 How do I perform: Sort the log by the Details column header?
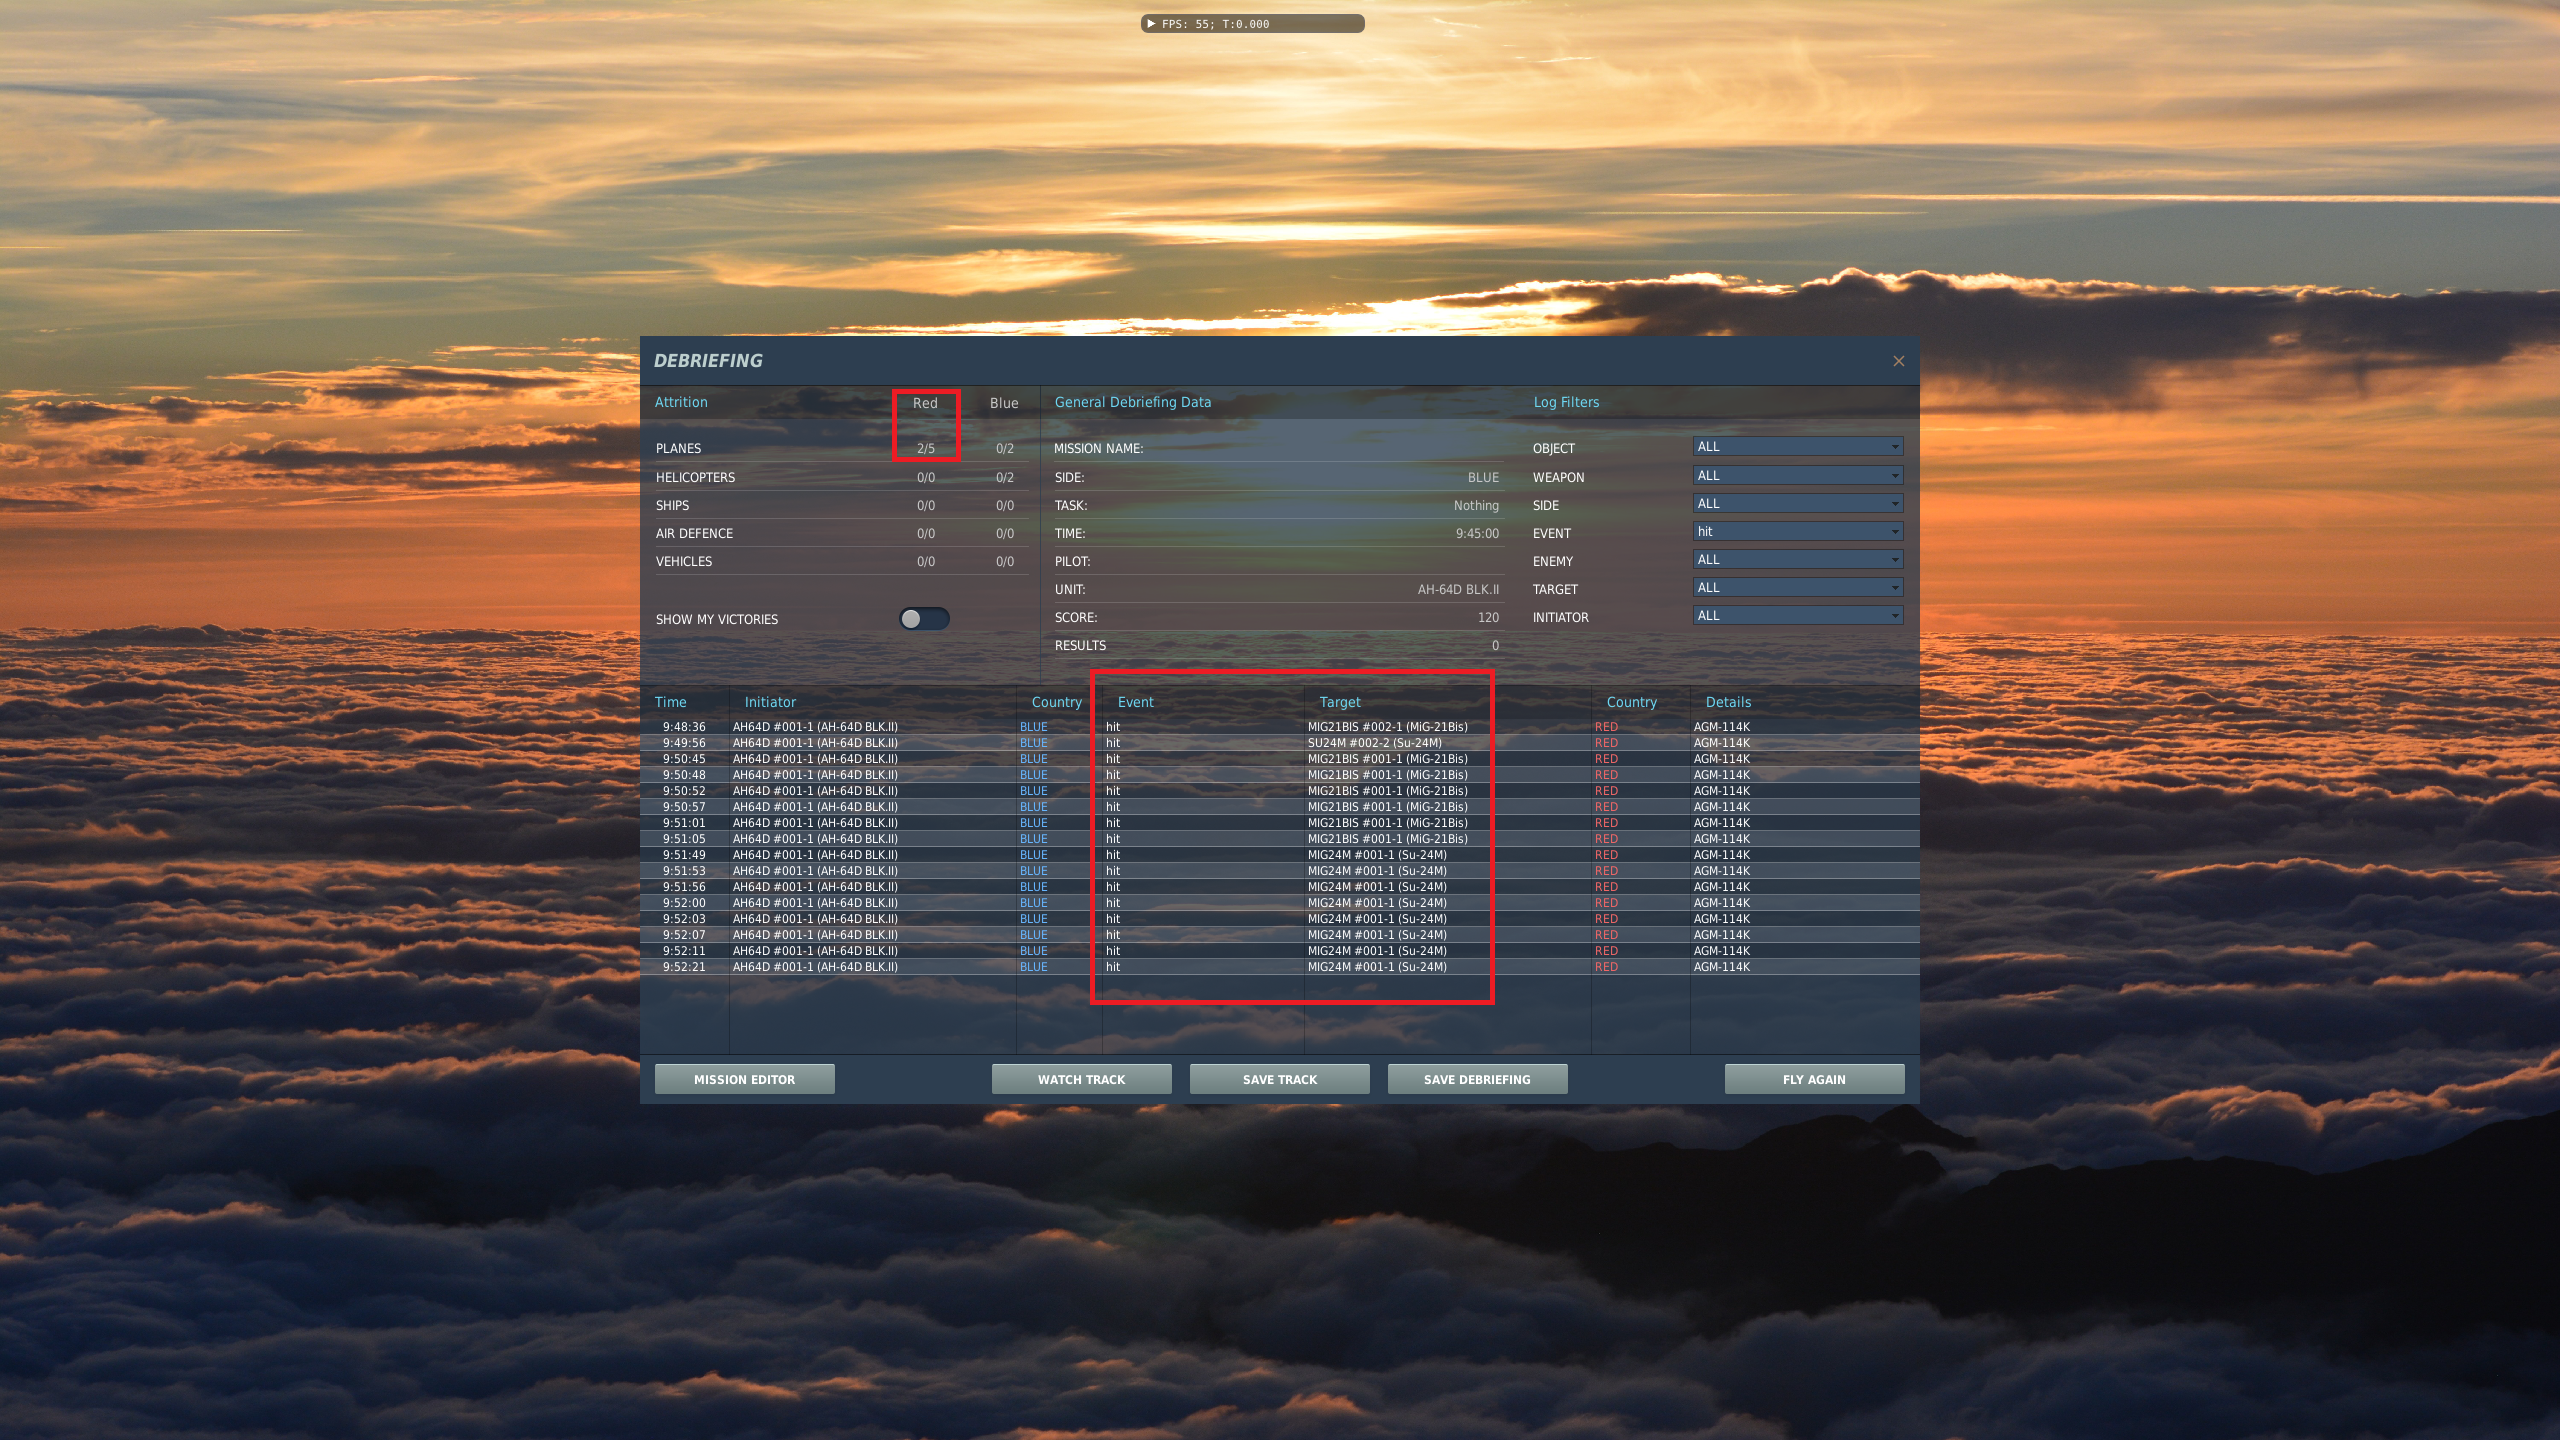[x=1728, y=702]
